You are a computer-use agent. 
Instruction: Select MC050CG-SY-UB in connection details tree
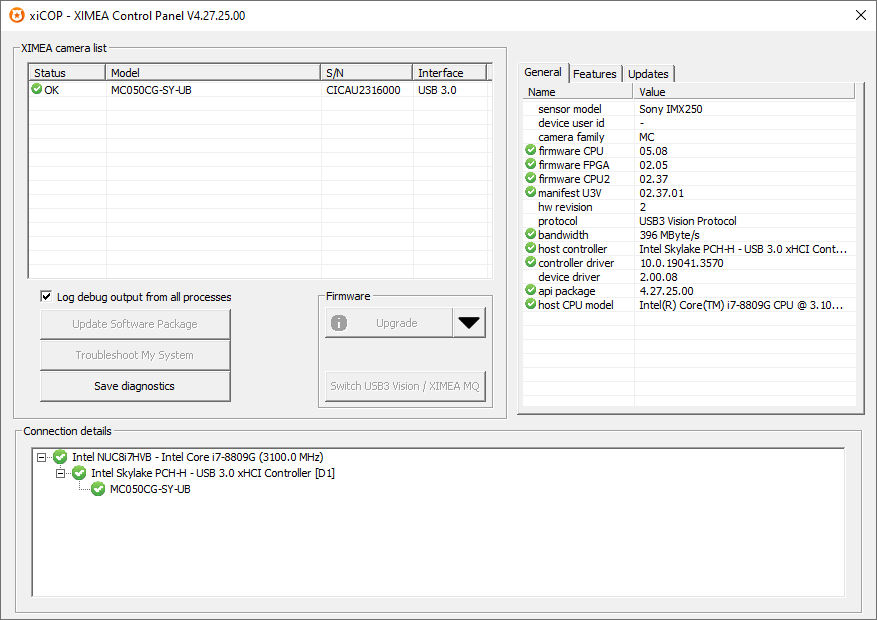(150, 489)
